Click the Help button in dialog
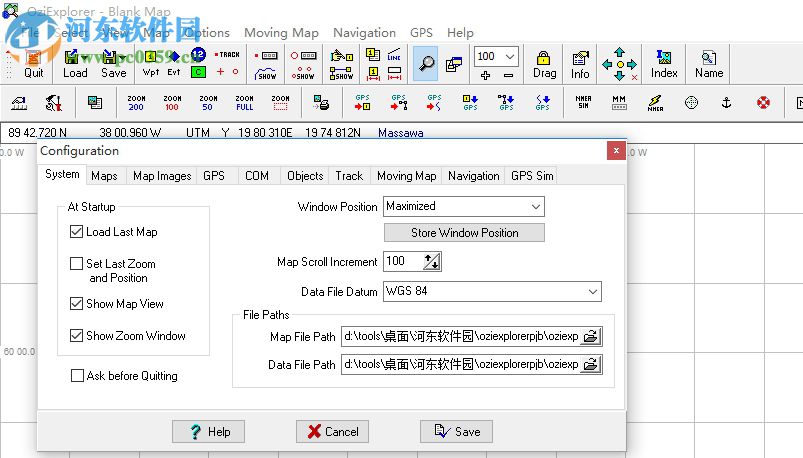Image resolution: width=803 pixels, height=458 pixels. click(x=208, y=431)
